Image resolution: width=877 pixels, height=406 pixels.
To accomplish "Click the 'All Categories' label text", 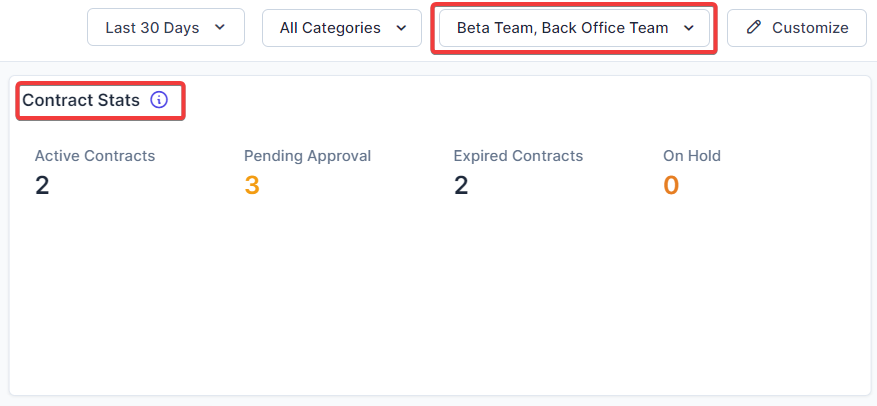I will 330,28.
